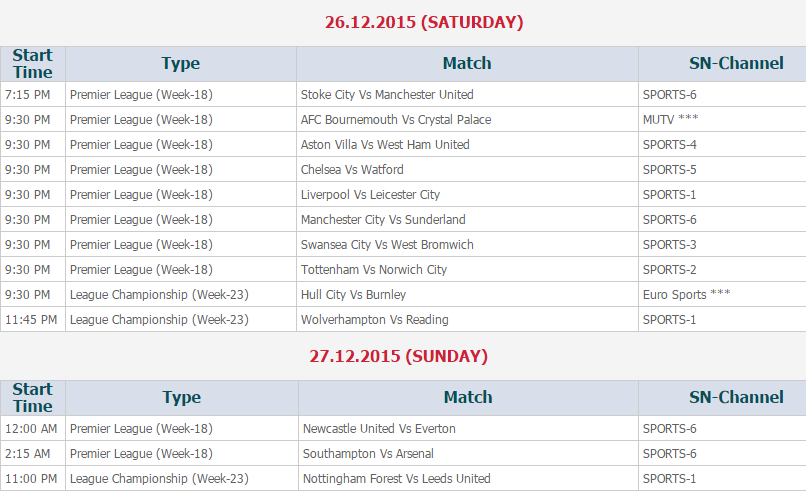Click the Sunday SN-Channel column header
Screen dimensions: 806x491
click(736, 397)
